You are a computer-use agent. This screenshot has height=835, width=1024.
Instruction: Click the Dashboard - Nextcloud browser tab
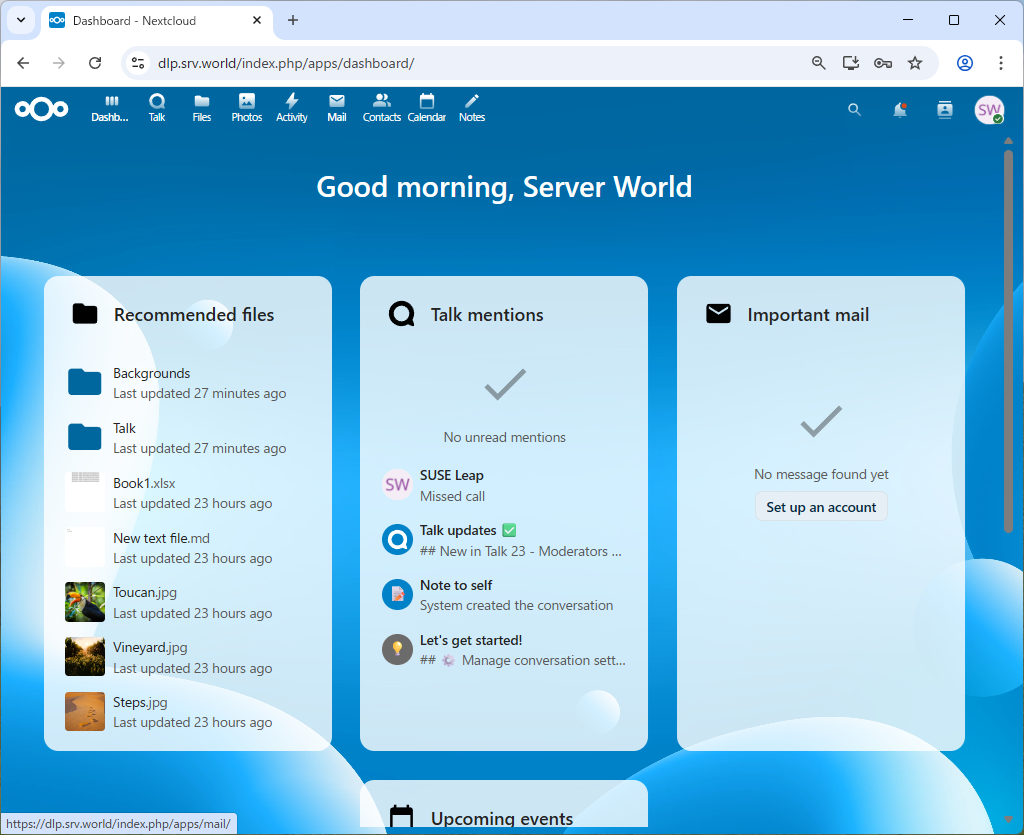pos(157,20)
